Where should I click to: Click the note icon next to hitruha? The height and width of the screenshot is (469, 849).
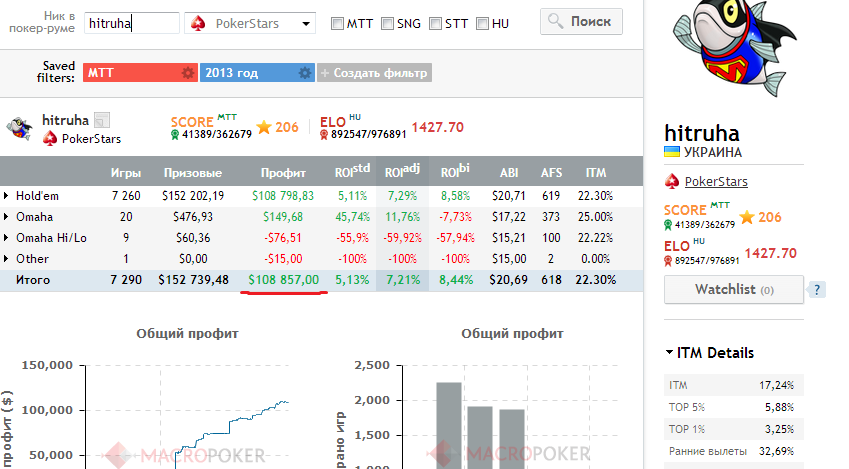102,120
